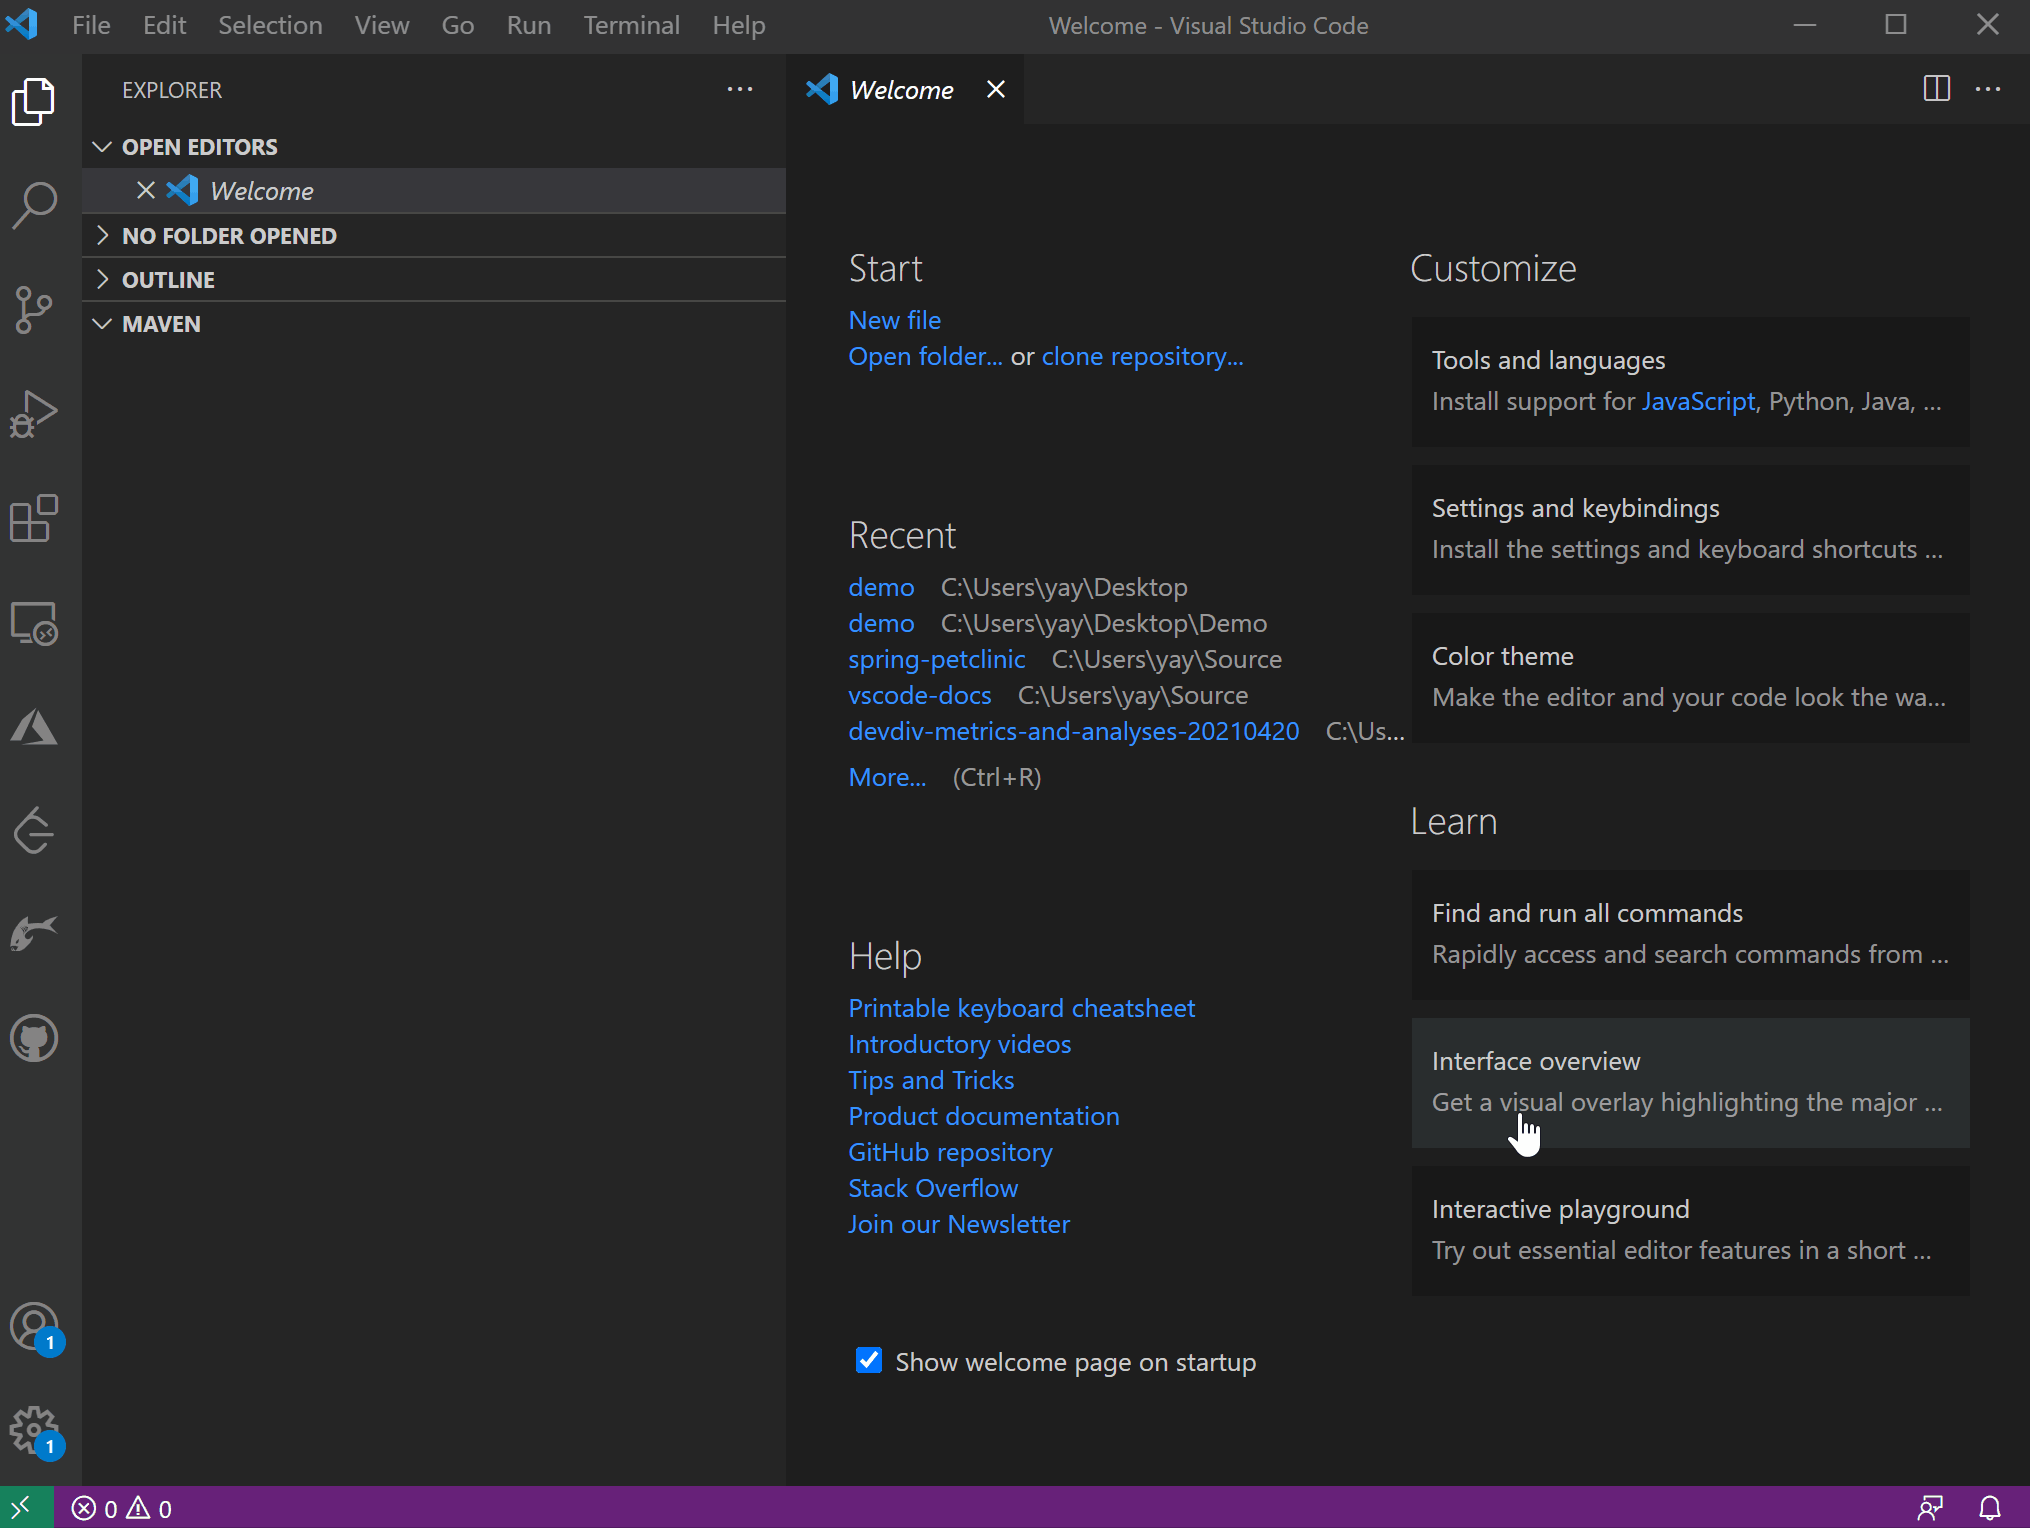Click clone repository link

pyautogui.click(x=1143, y=355)
